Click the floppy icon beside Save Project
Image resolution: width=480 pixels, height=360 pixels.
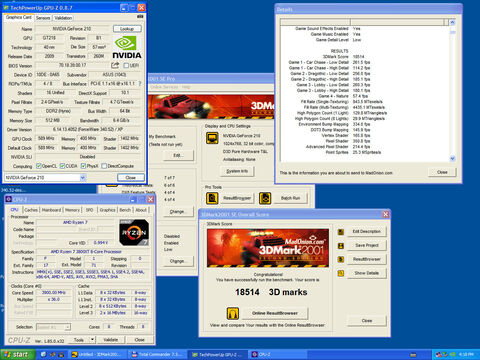pos(341,246)
